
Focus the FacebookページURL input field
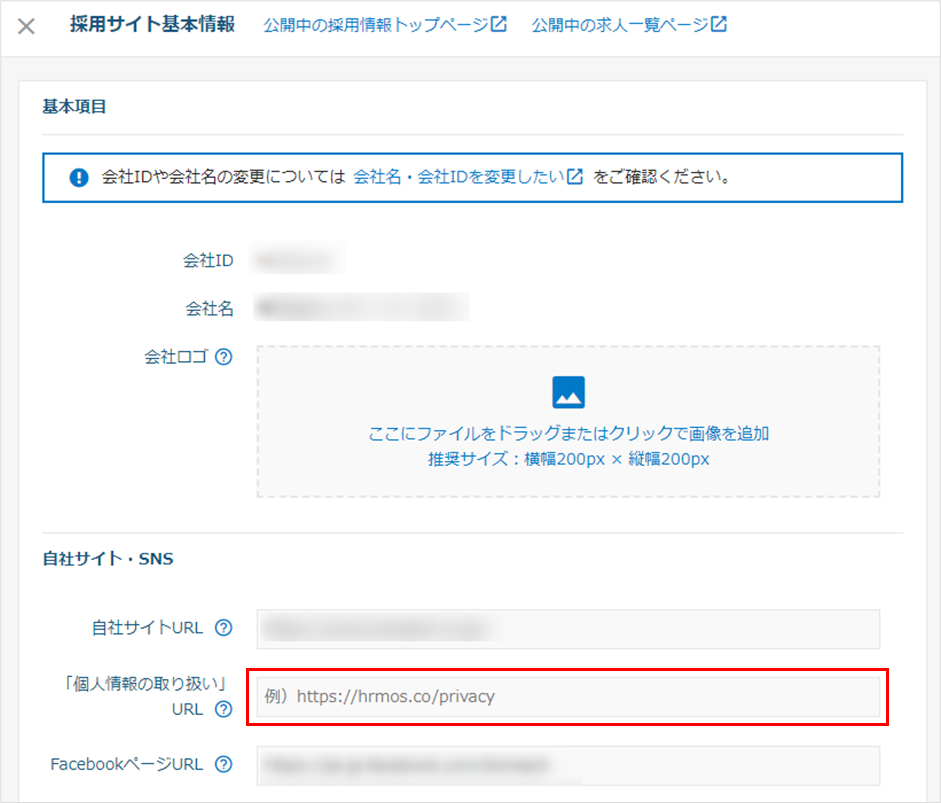point(568,766)
